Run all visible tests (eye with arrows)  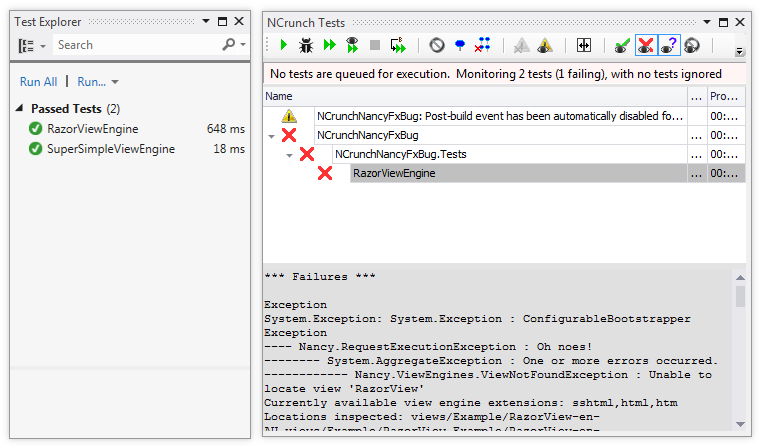[x=352, y=45]
